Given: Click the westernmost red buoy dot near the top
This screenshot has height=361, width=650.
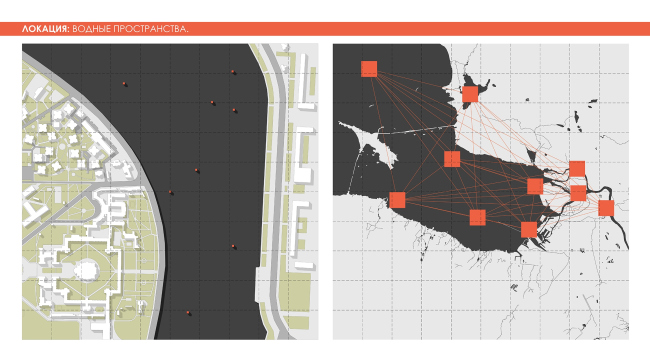Looking at the screenshot, I should 124,84.
